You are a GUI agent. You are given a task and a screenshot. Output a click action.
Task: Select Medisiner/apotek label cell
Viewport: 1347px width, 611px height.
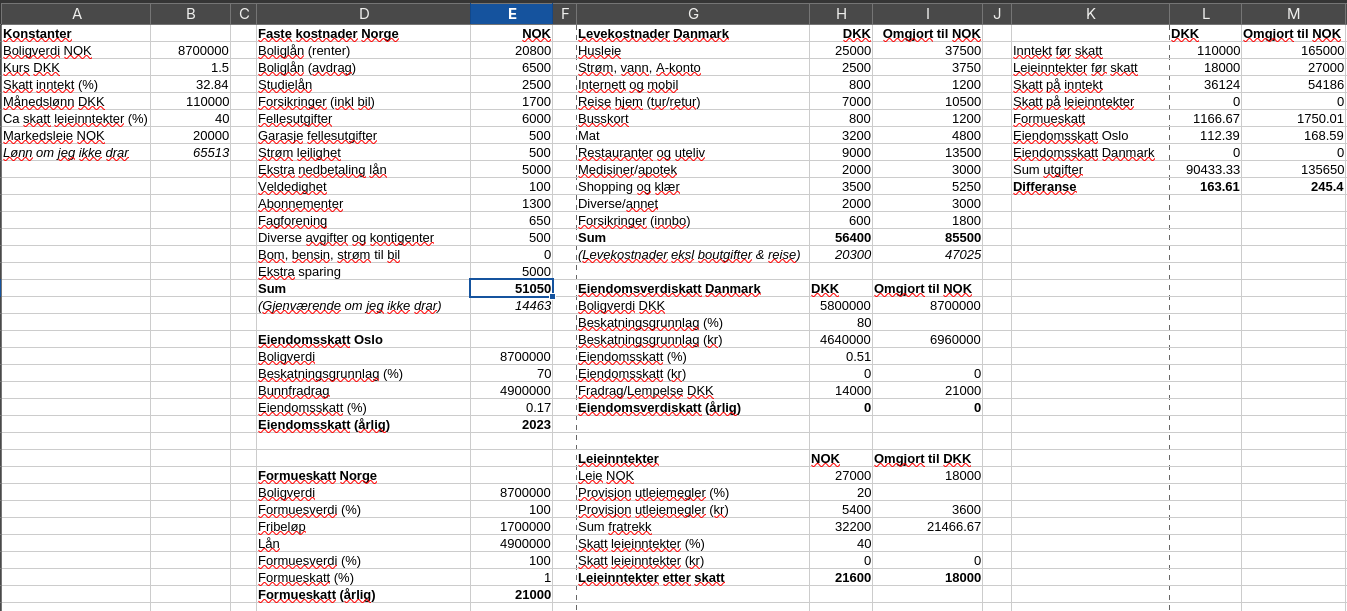[693, 169]
